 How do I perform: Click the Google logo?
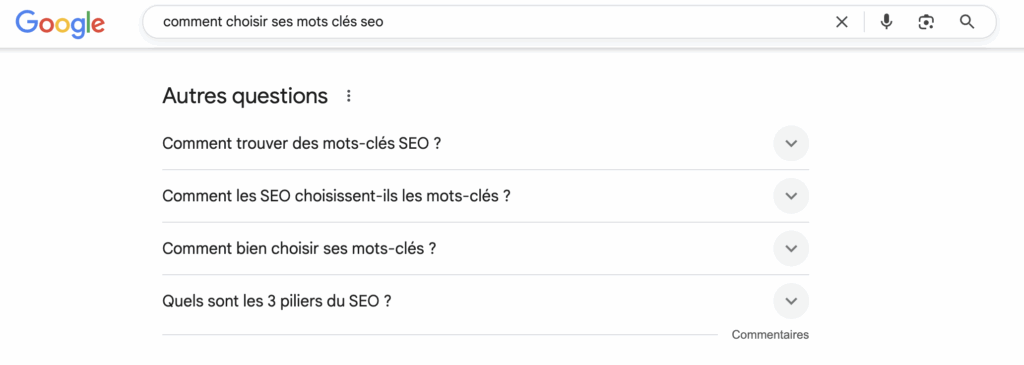point(60,24)
